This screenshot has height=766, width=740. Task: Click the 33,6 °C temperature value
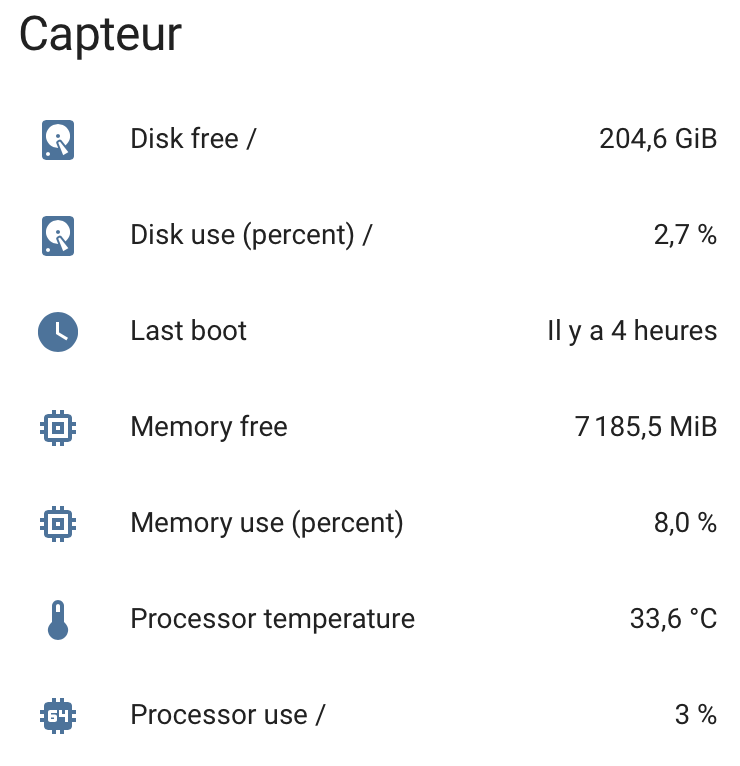pyautogui.click(x=673, y=619)
